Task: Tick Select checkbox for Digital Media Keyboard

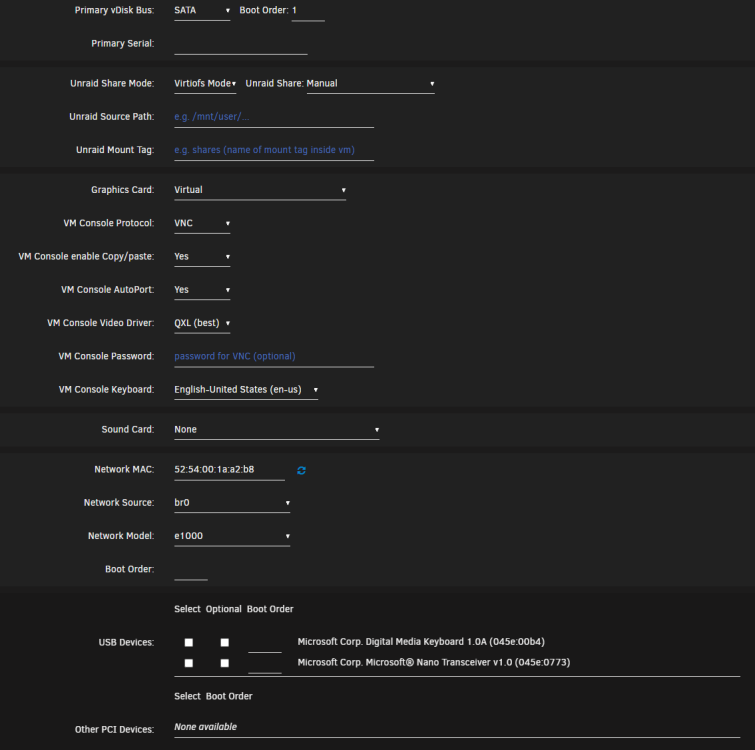Action: pos(189,643)
